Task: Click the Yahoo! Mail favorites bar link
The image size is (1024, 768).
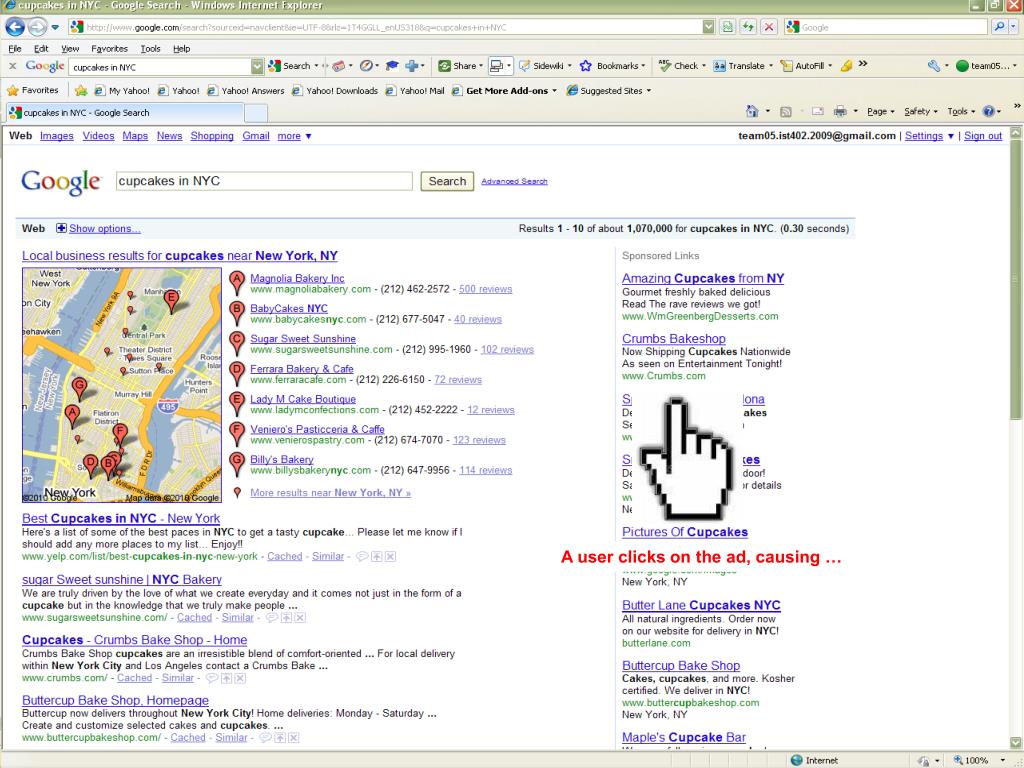Action: [415, 91]
